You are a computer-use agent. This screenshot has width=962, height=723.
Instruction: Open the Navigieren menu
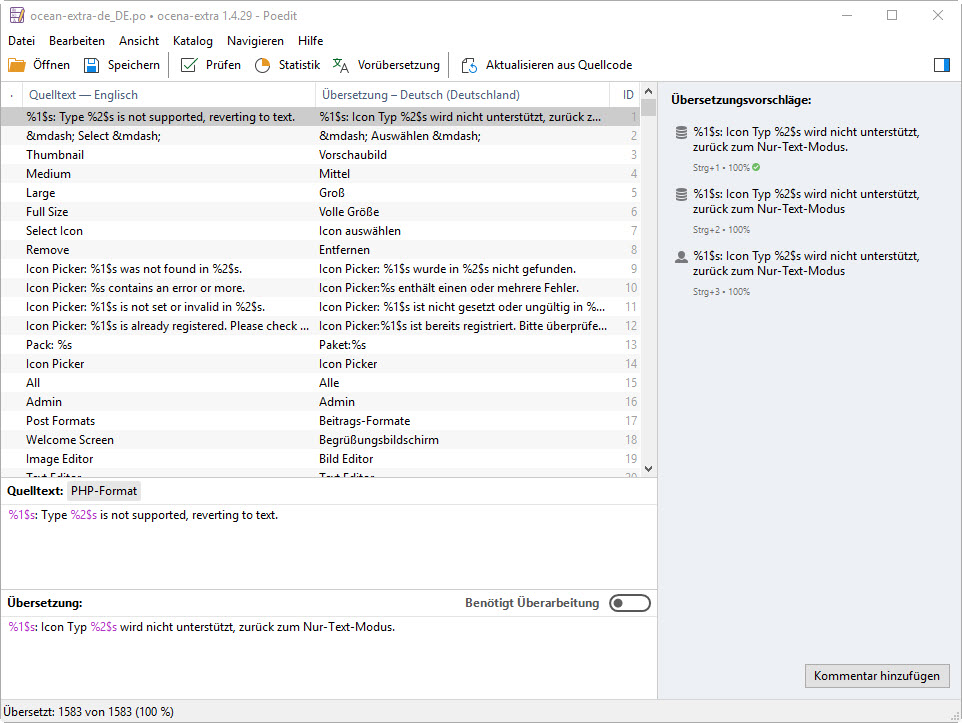[255, 41]
